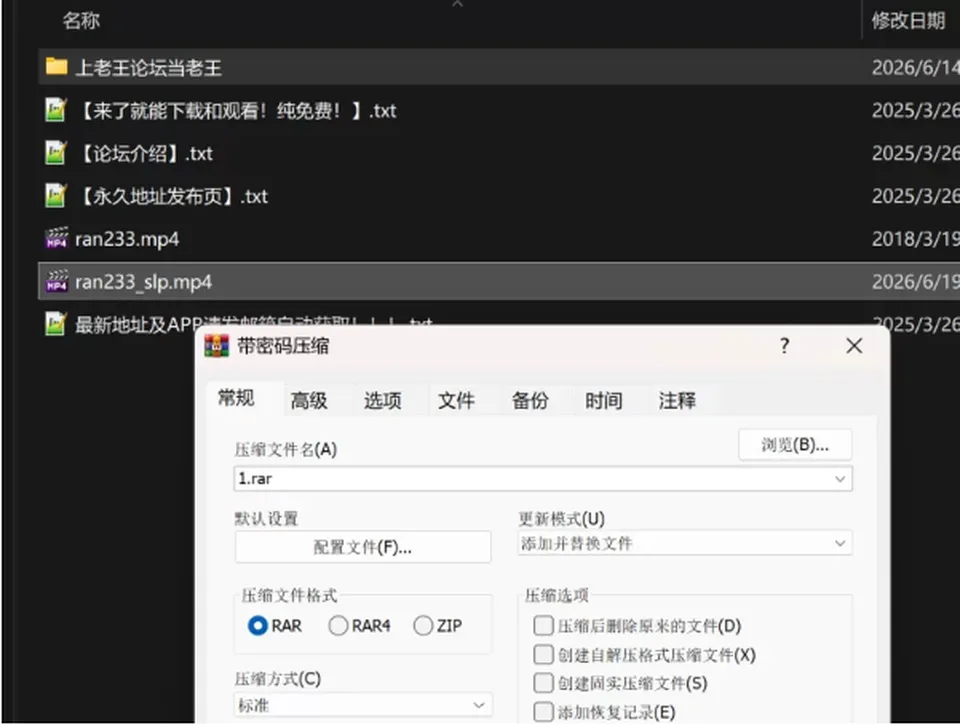This screenshot has height=725, width=960.
Task: Select the folder name 上老王论坛当老王
Action: coord(148,67)
